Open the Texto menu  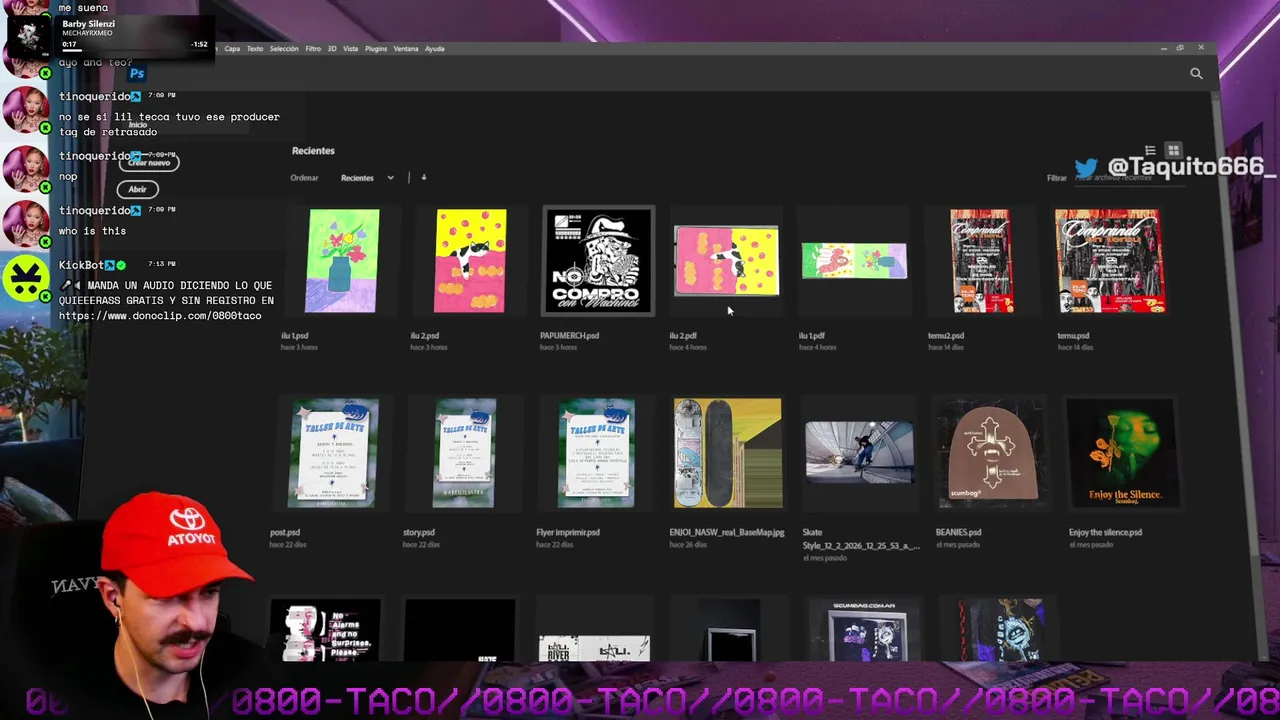point(255,48)
